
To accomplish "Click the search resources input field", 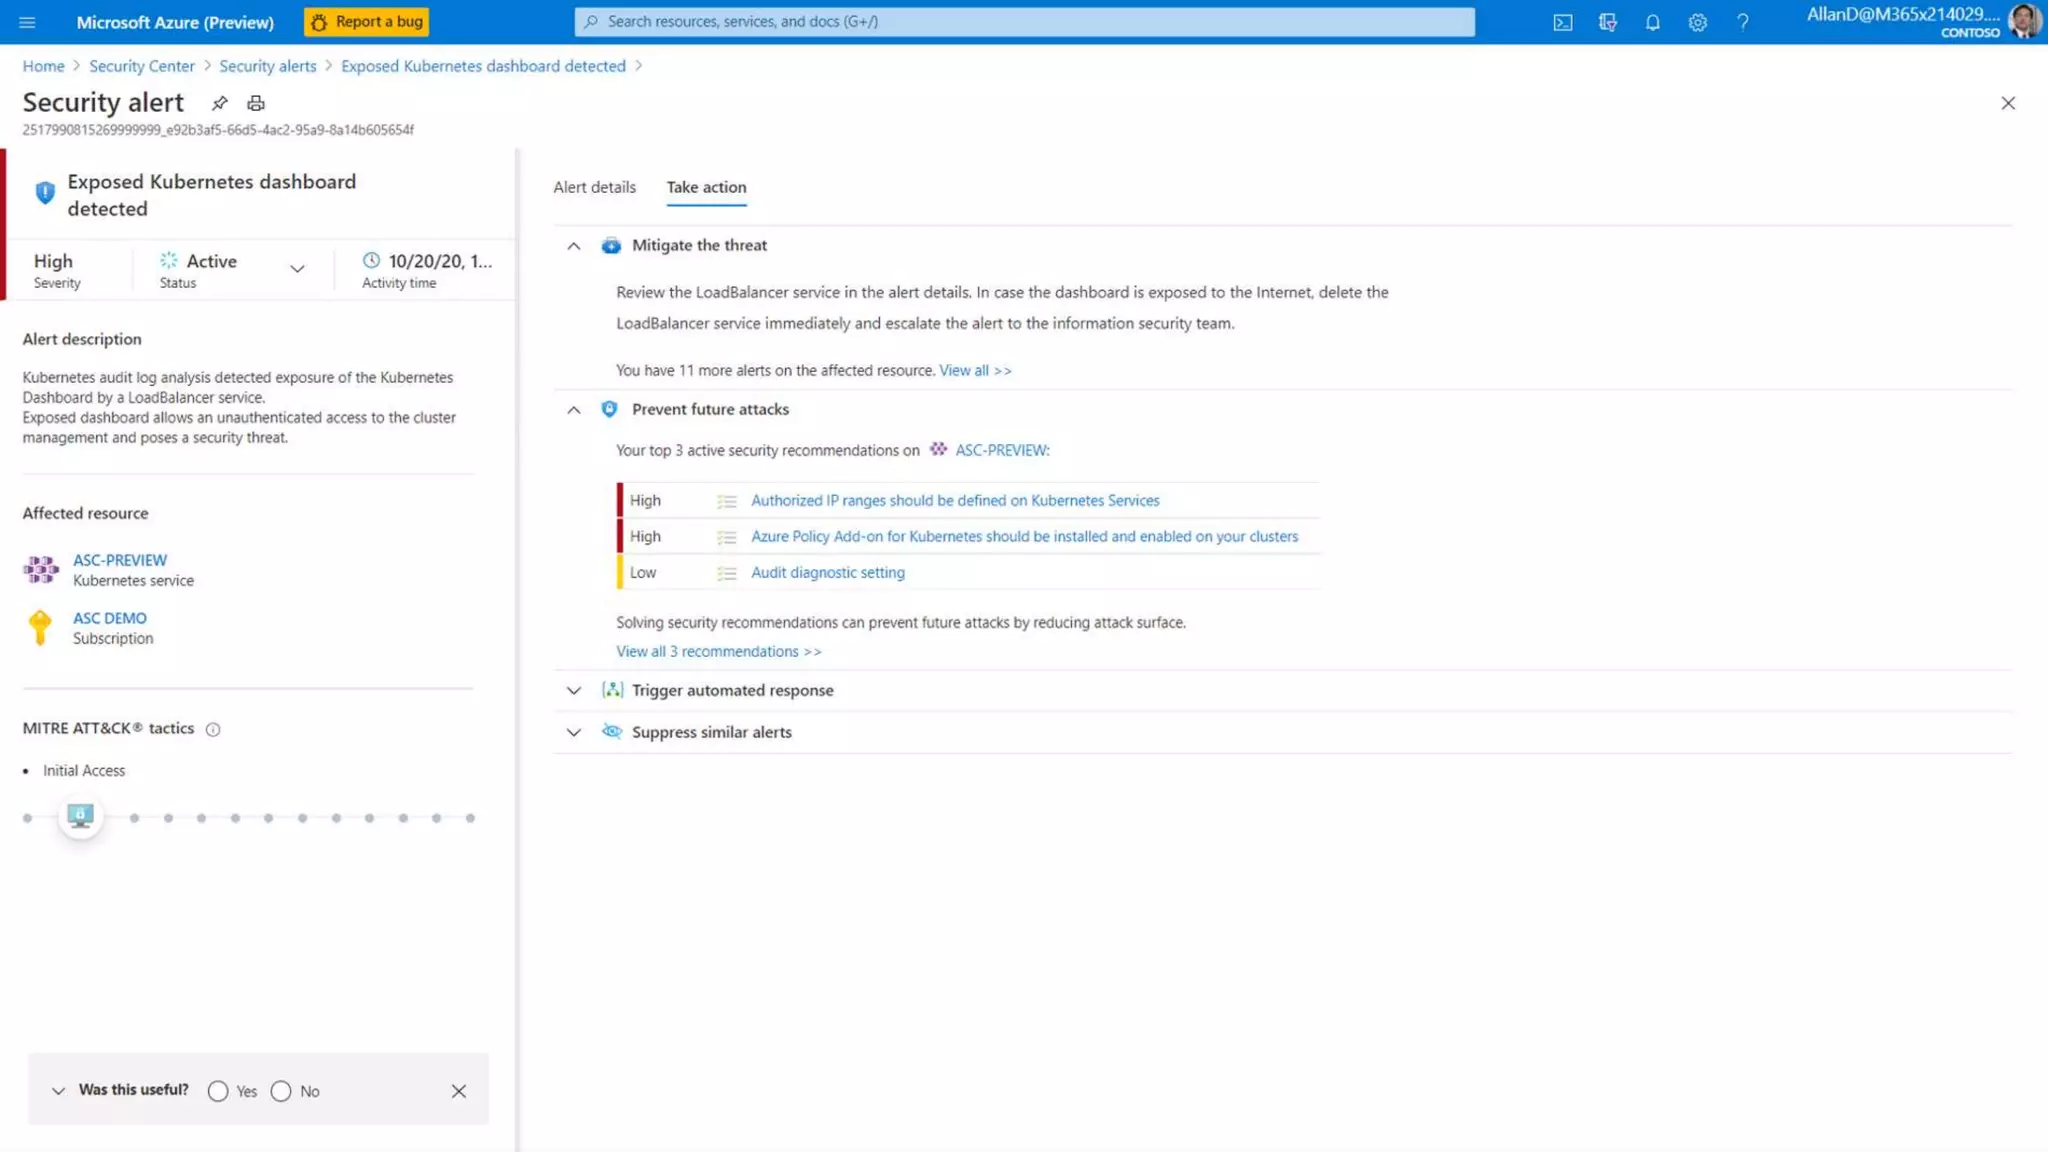I will [1024, 22].
